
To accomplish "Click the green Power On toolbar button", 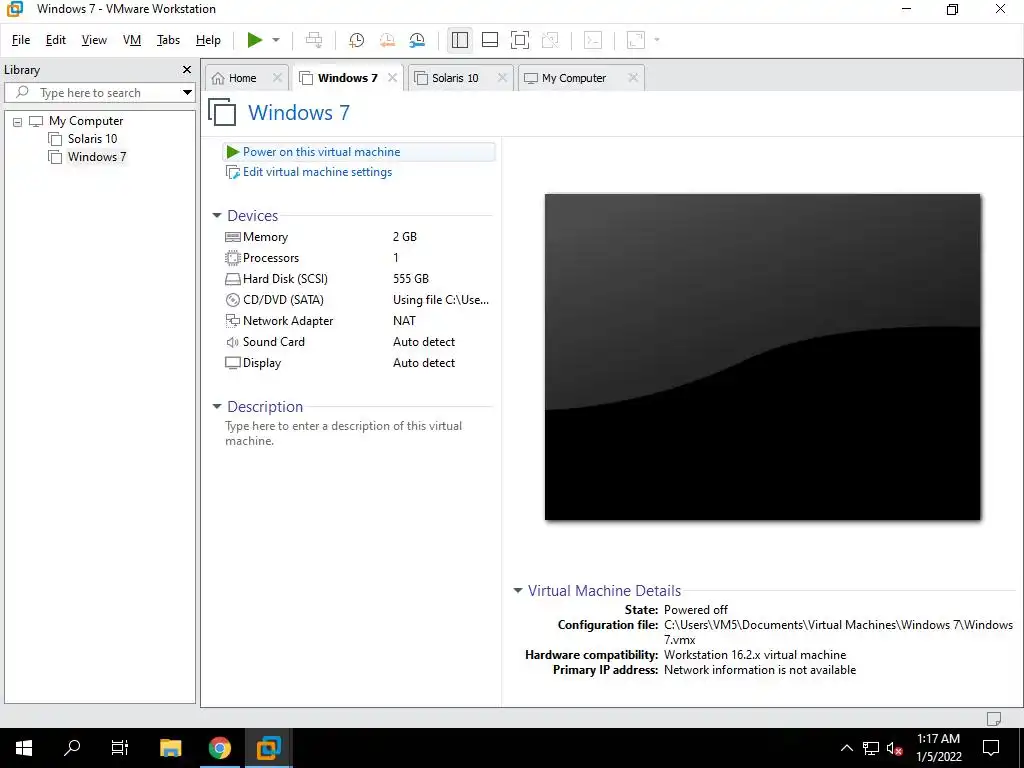I will [255, 40].
